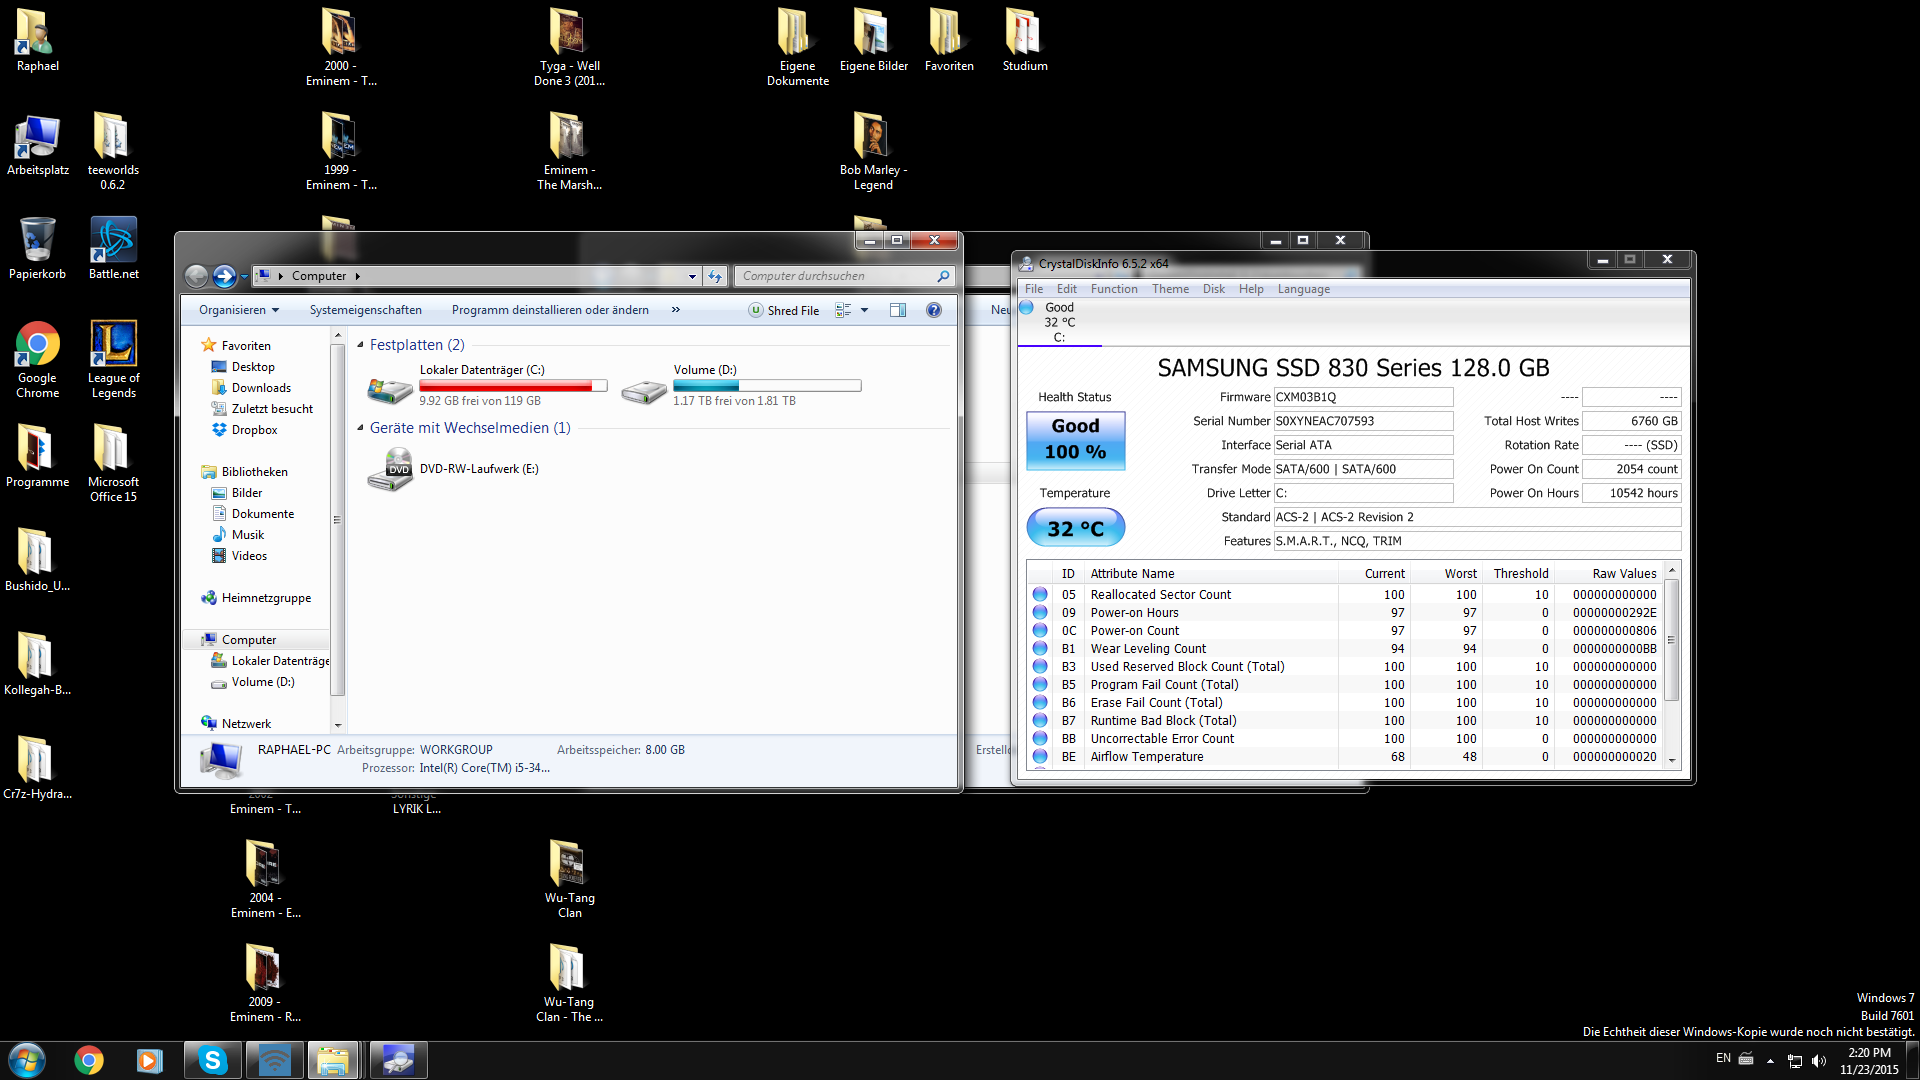Open the view options dropdown arrow

tap(865, 310)
